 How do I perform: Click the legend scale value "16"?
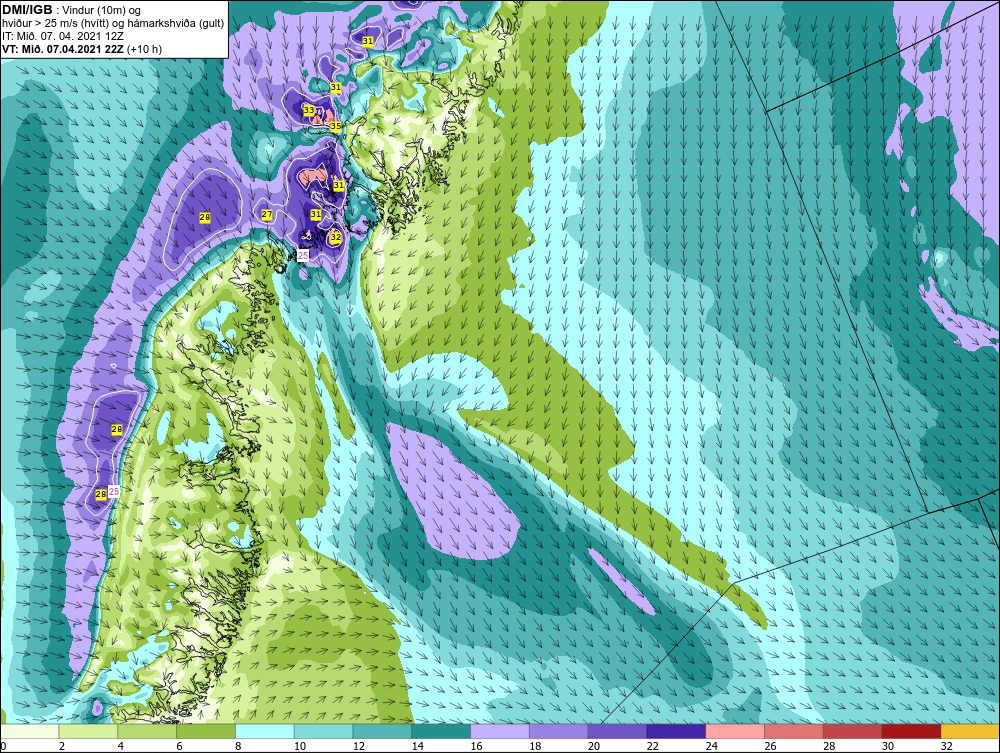476,746
